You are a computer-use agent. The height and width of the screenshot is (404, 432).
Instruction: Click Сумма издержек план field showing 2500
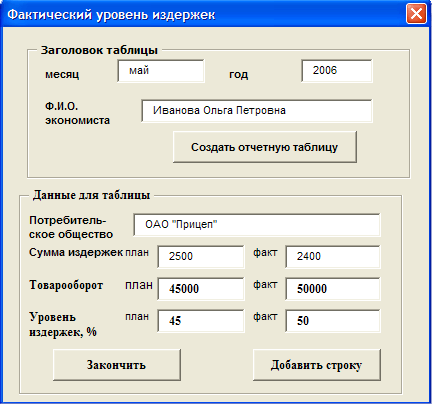(201, 257)
